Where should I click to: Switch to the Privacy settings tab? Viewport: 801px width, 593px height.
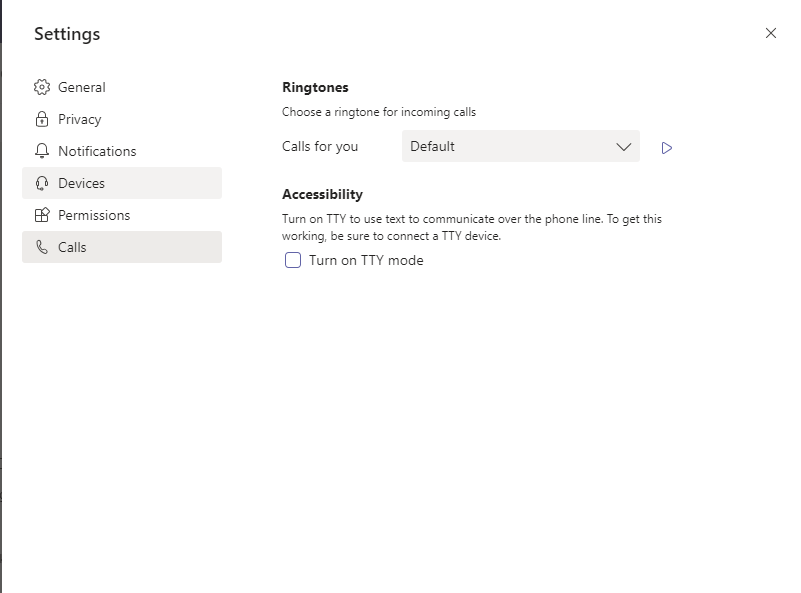[x=80, y=119]
